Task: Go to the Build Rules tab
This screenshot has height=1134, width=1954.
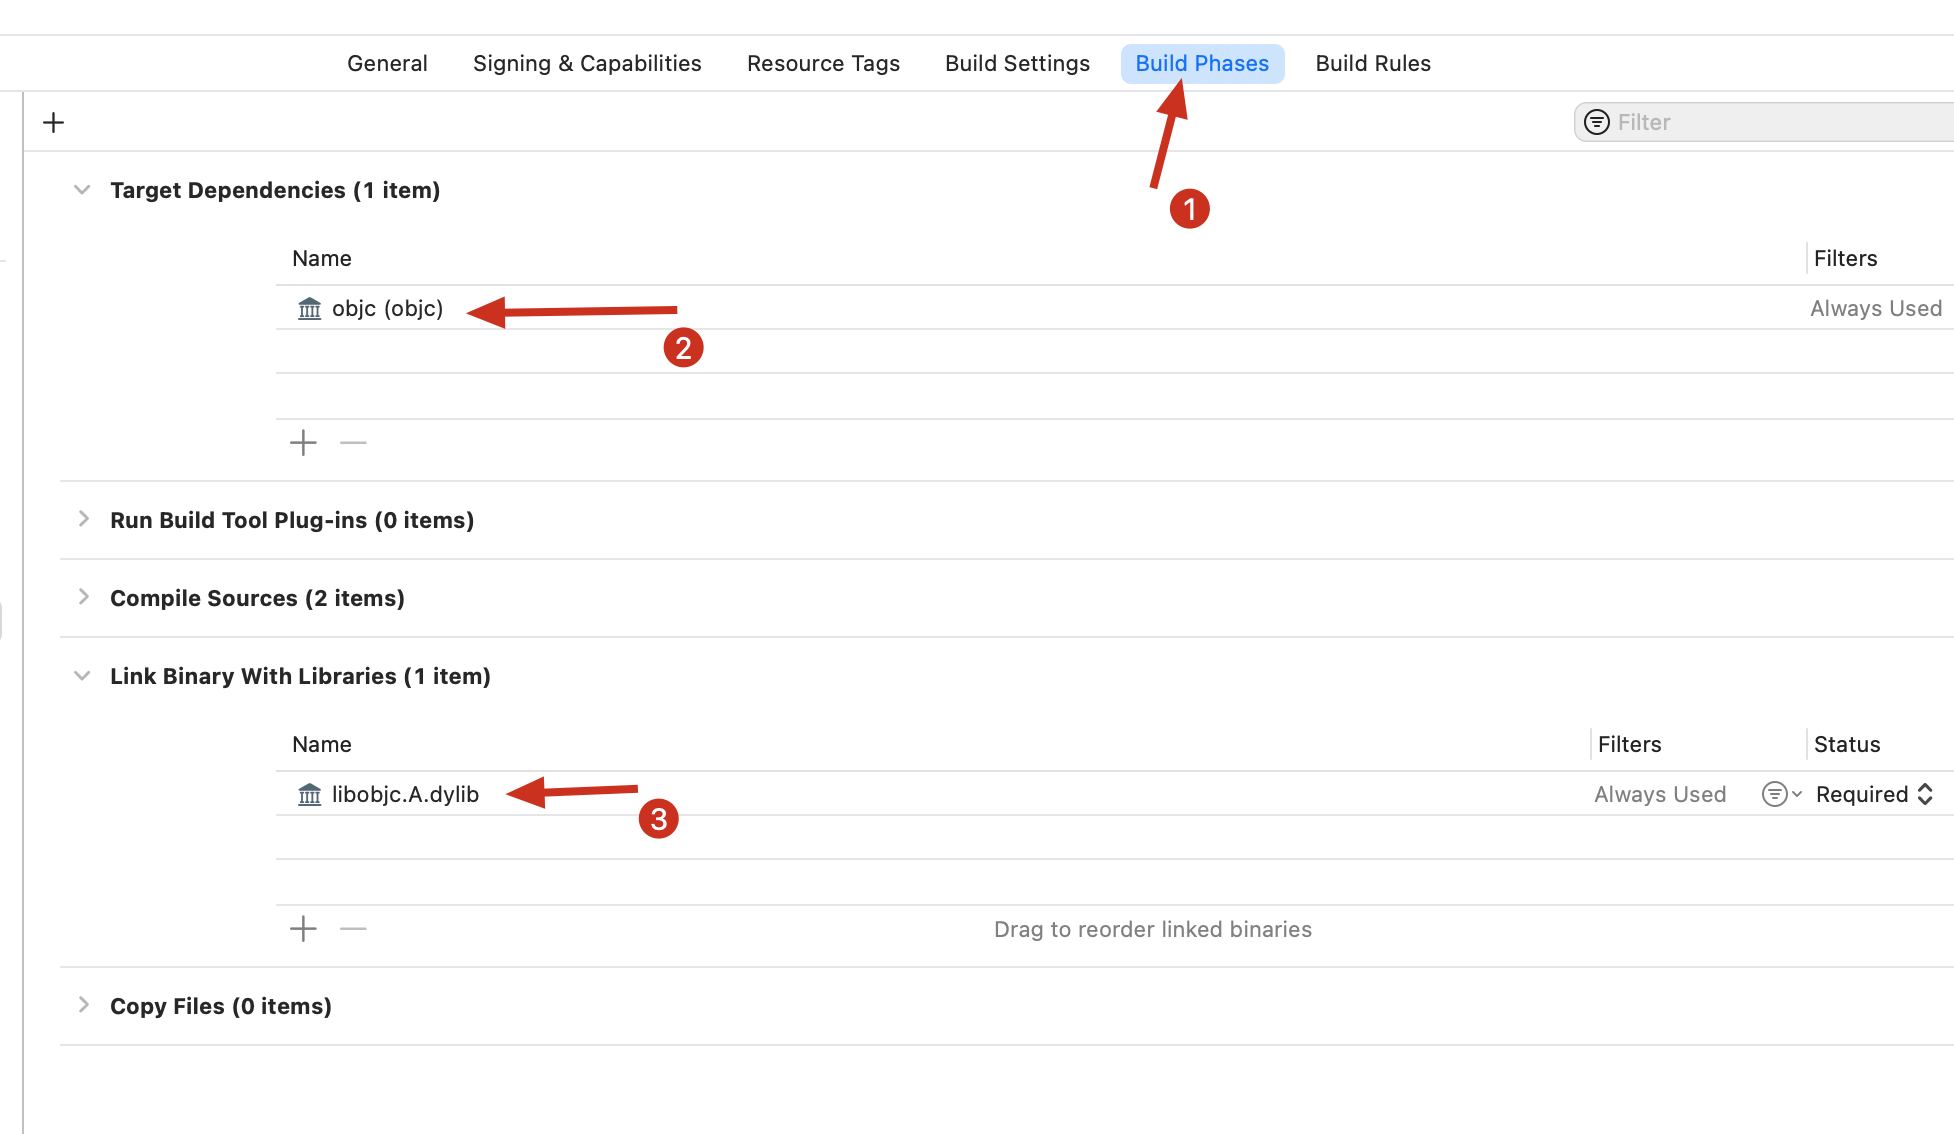Action: [1372, 63]
